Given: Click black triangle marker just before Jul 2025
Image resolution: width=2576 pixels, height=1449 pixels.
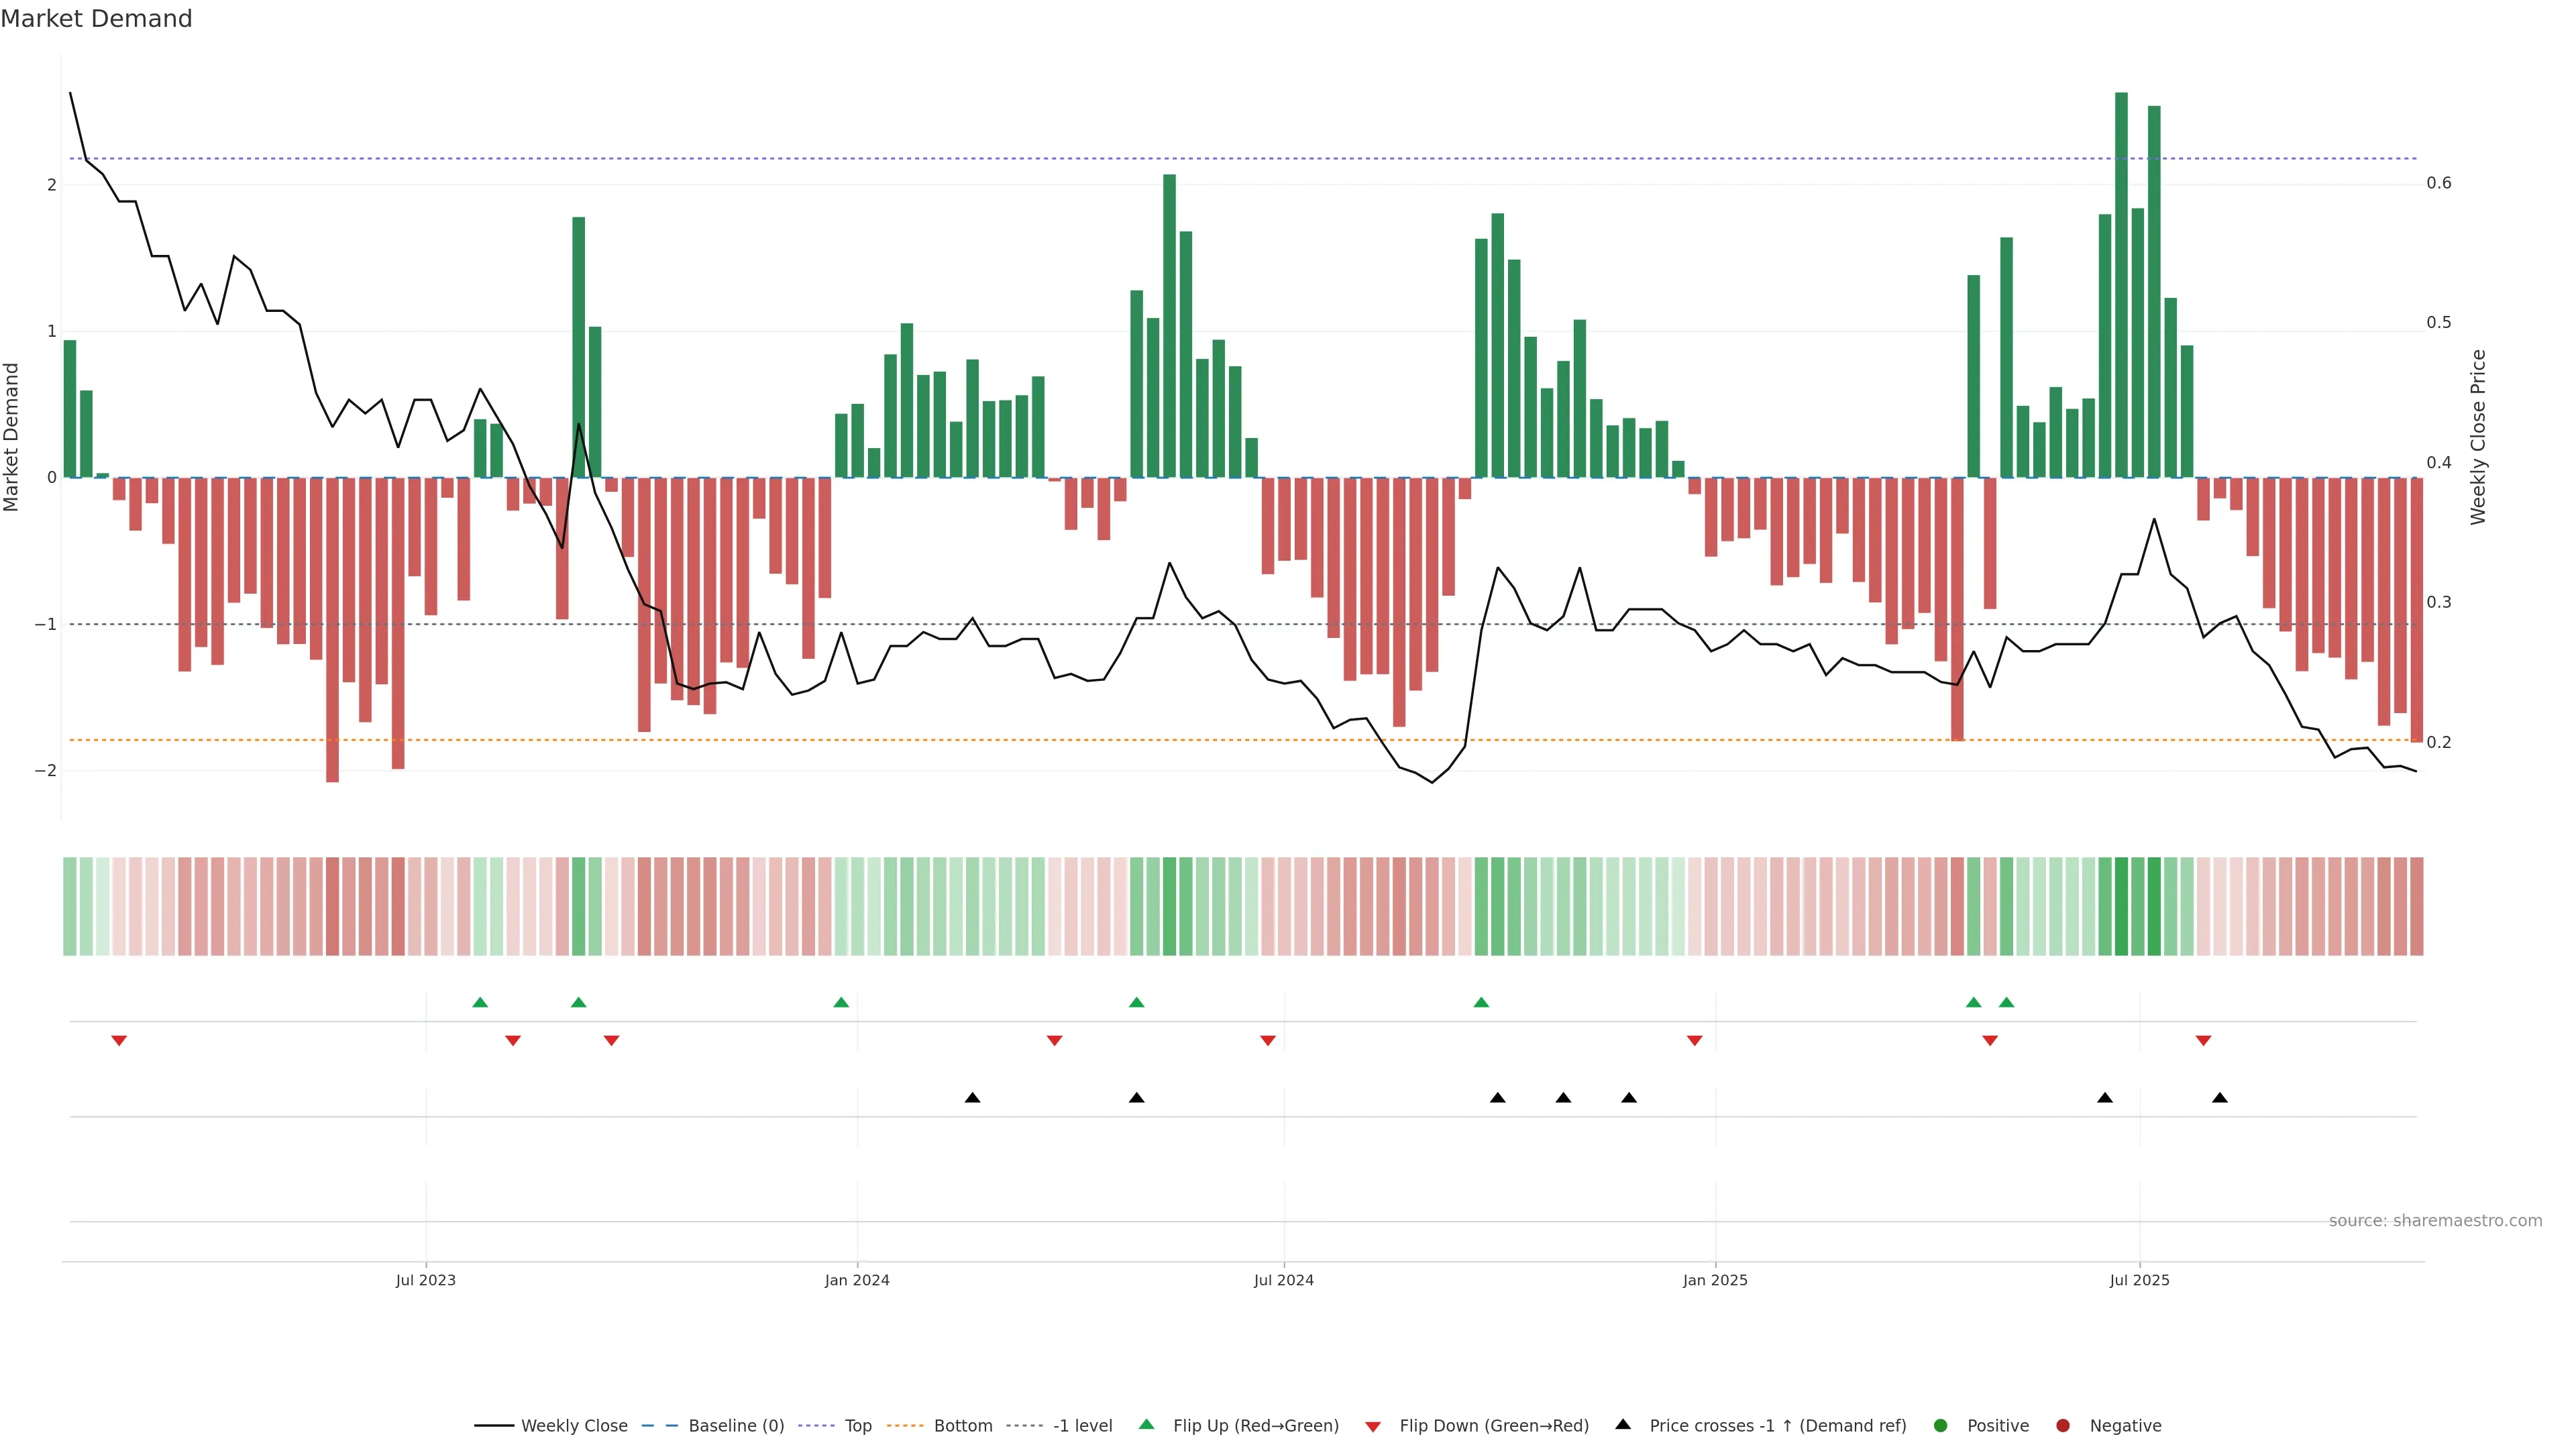Looking at the screenshot, I should pos(2105,1098).
